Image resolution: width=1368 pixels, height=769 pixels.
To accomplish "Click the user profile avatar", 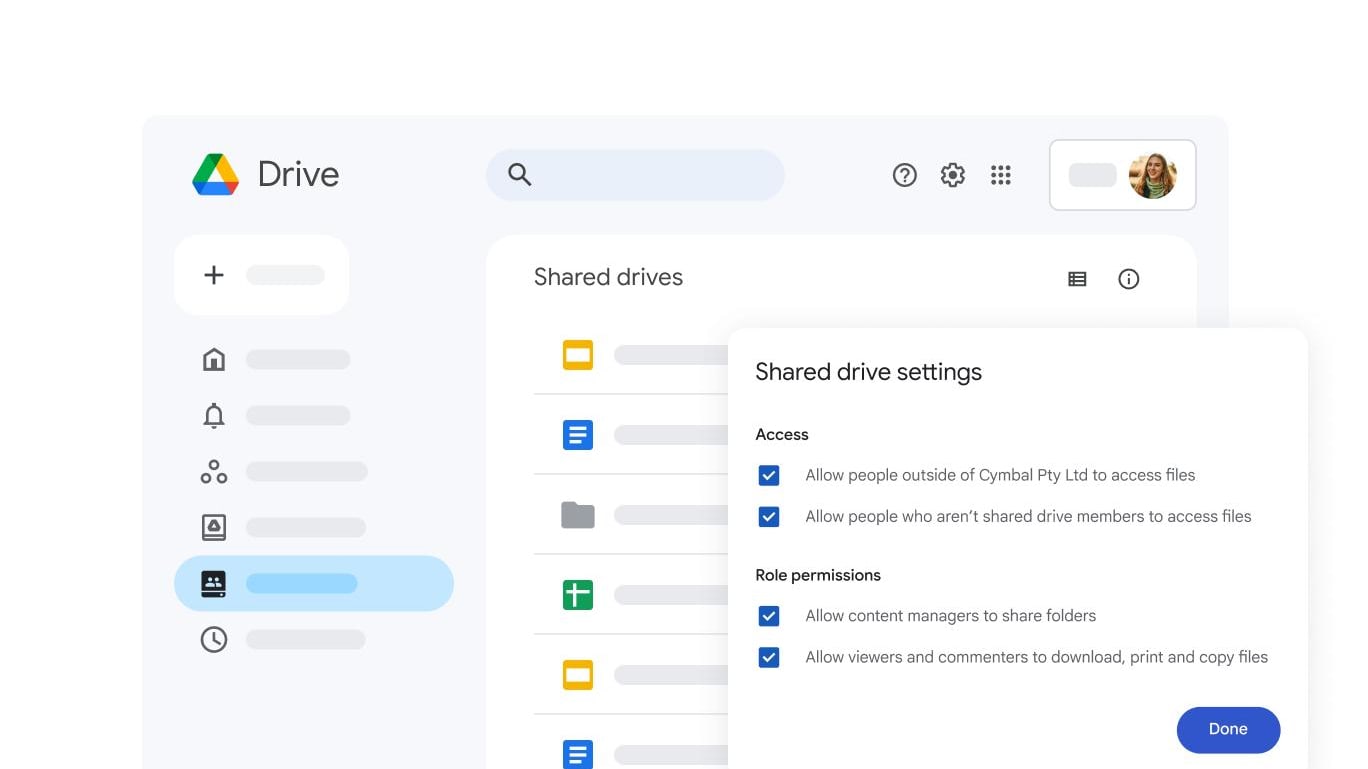I will pyautogui.click(x=1152, y=175).
